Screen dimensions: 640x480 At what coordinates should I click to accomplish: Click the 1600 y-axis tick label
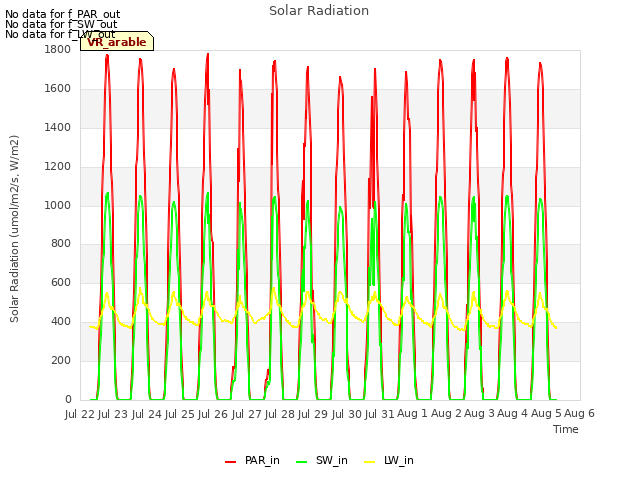click(58, 89)
